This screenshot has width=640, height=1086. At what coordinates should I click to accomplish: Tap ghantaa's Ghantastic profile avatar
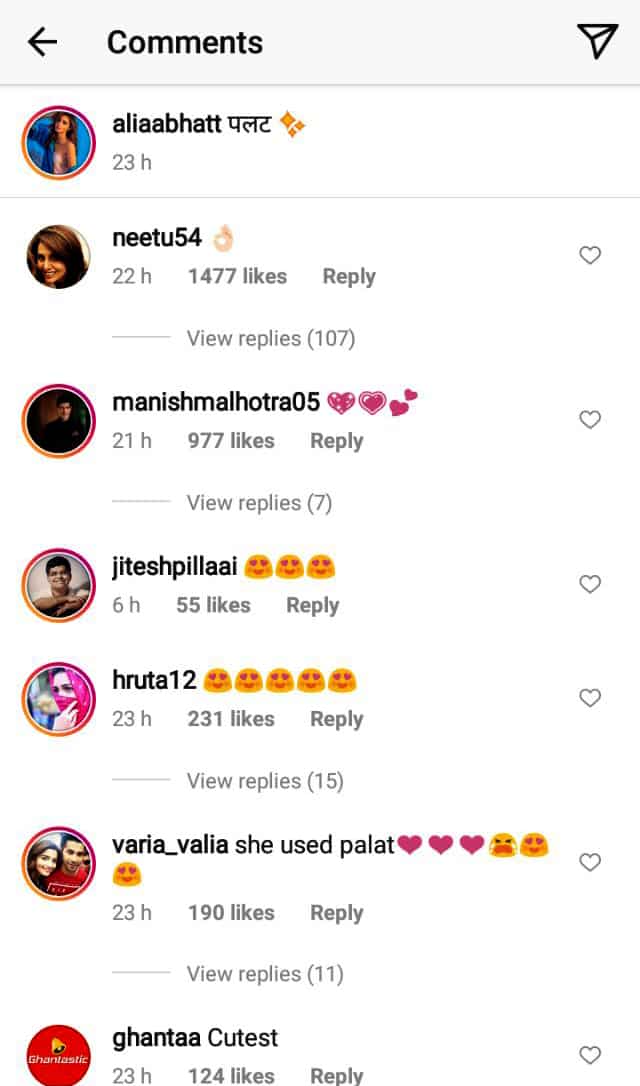click(57, 1056)
